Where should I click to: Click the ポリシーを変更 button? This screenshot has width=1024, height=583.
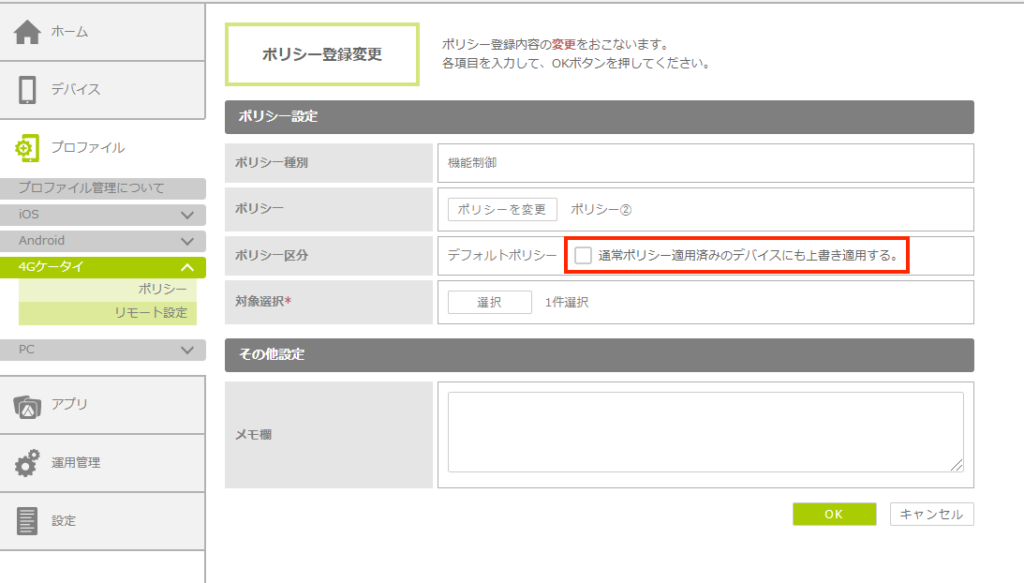point(502,210)
